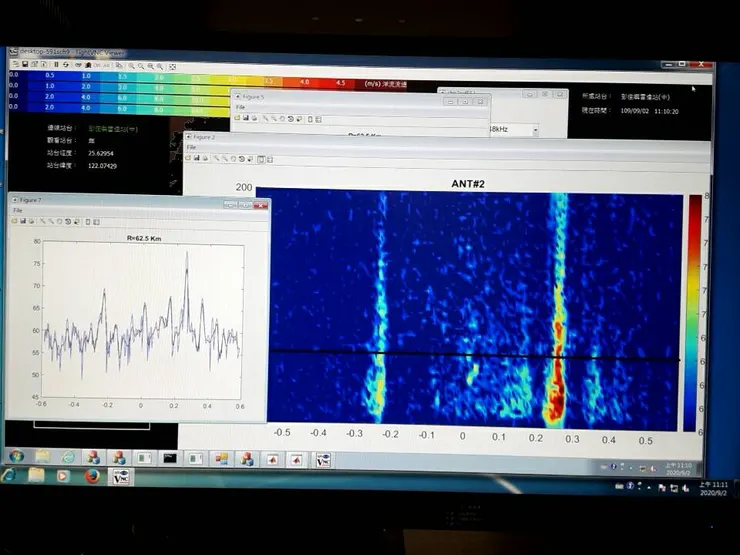Close the Figure 7 window
The width and height of the screenshot is (740, 555).
261,204
